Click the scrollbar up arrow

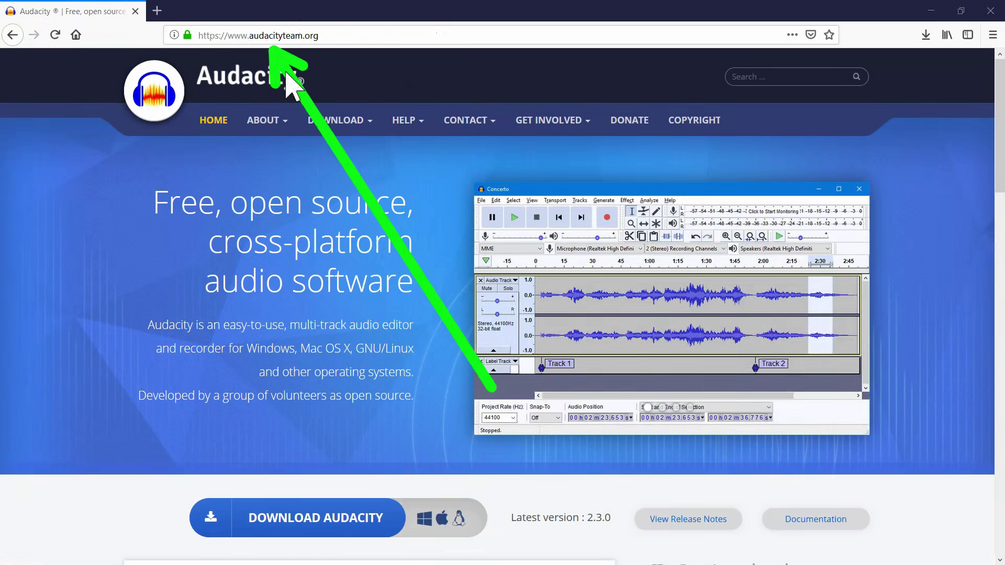999,54
